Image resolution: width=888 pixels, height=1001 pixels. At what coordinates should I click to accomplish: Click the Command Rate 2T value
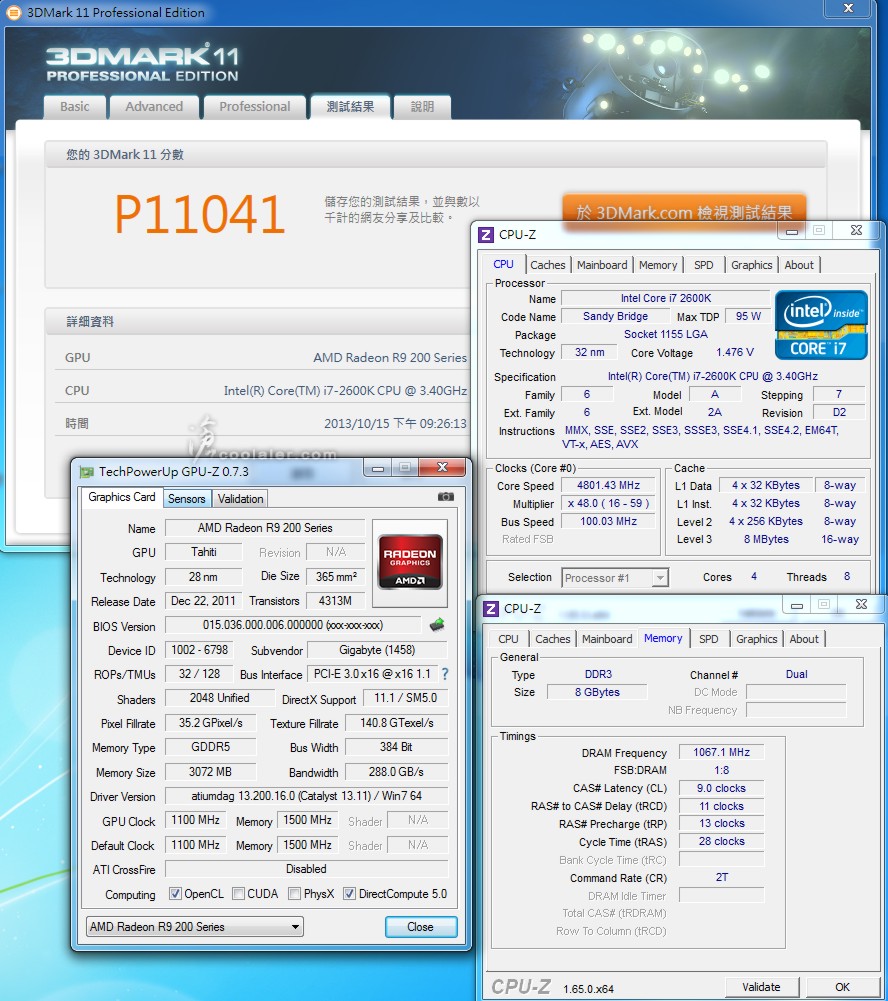[721, 877]
